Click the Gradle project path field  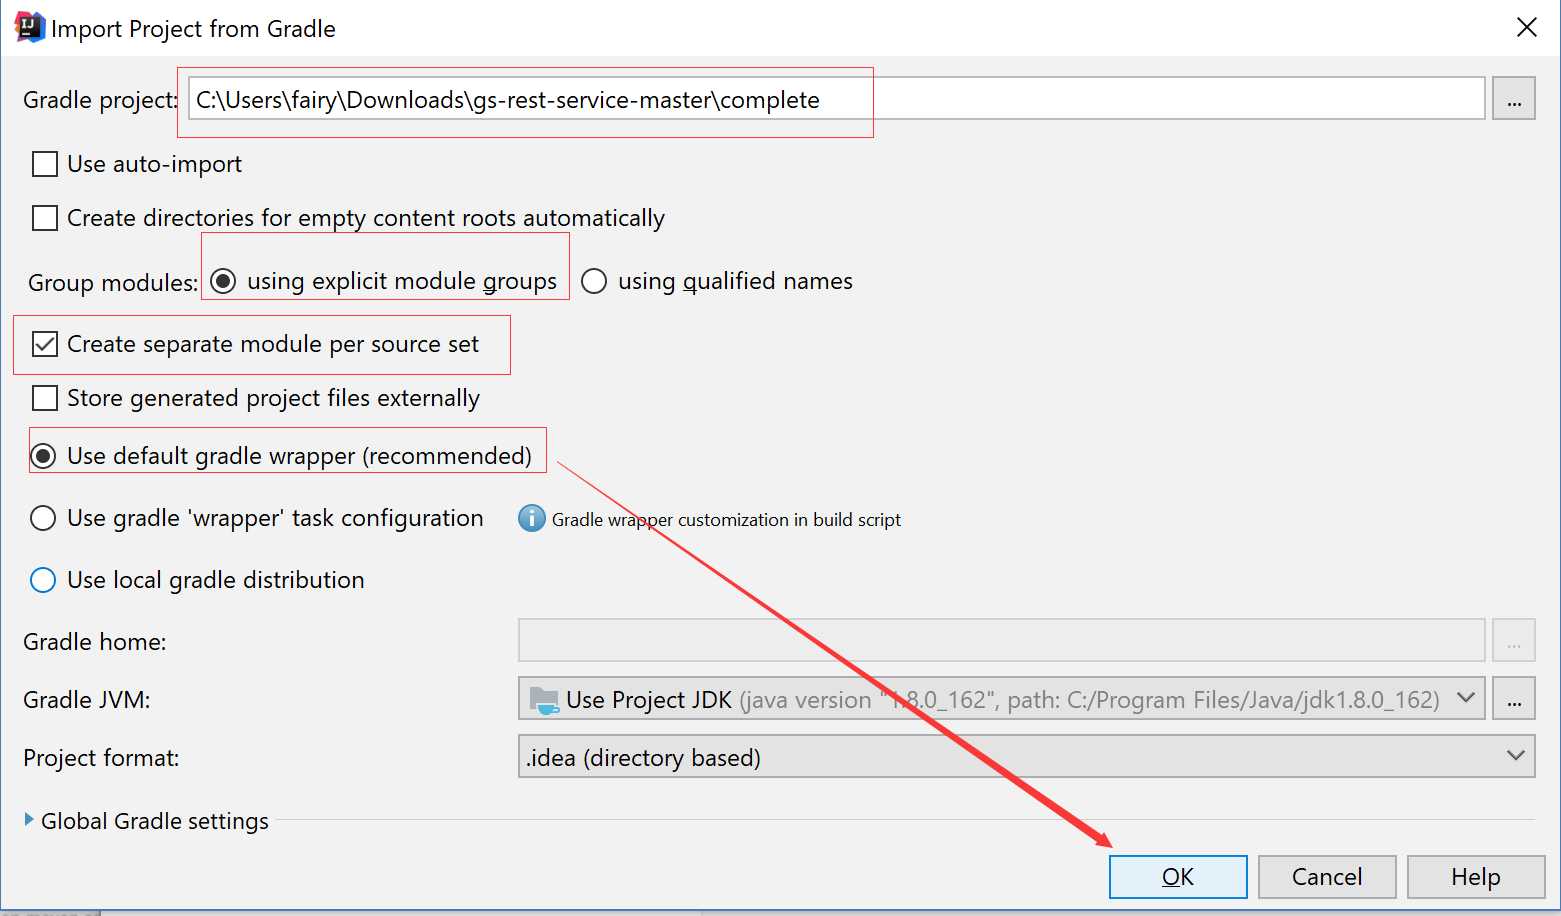coord(836,99)
